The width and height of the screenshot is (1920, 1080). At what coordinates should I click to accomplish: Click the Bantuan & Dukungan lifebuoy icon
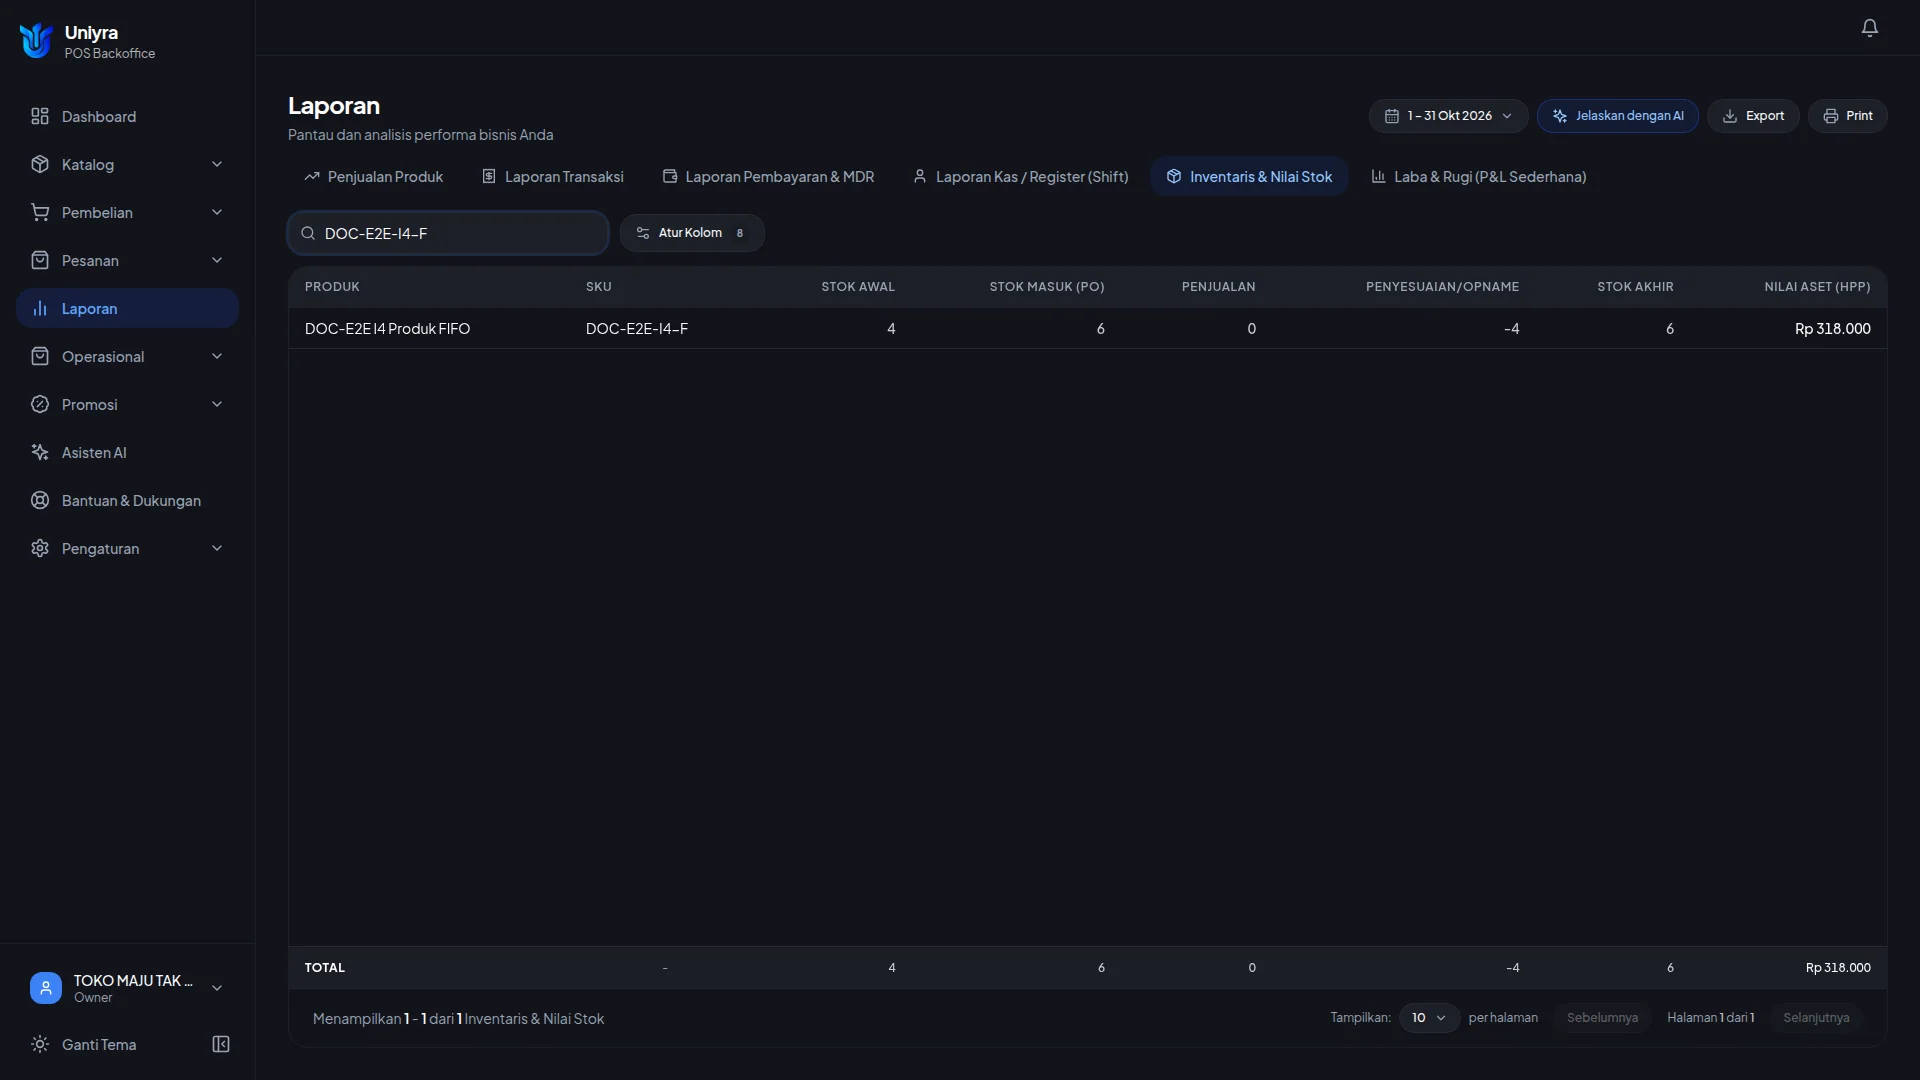tap(40, 500)
